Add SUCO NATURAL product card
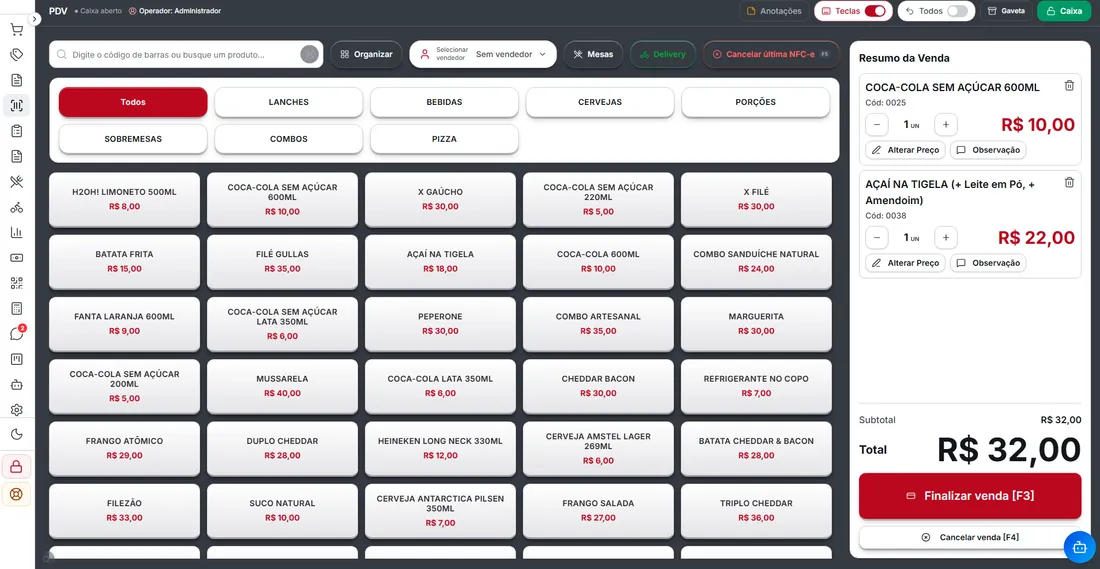The width and height of the screenshot is (1100, 569). 283,511
